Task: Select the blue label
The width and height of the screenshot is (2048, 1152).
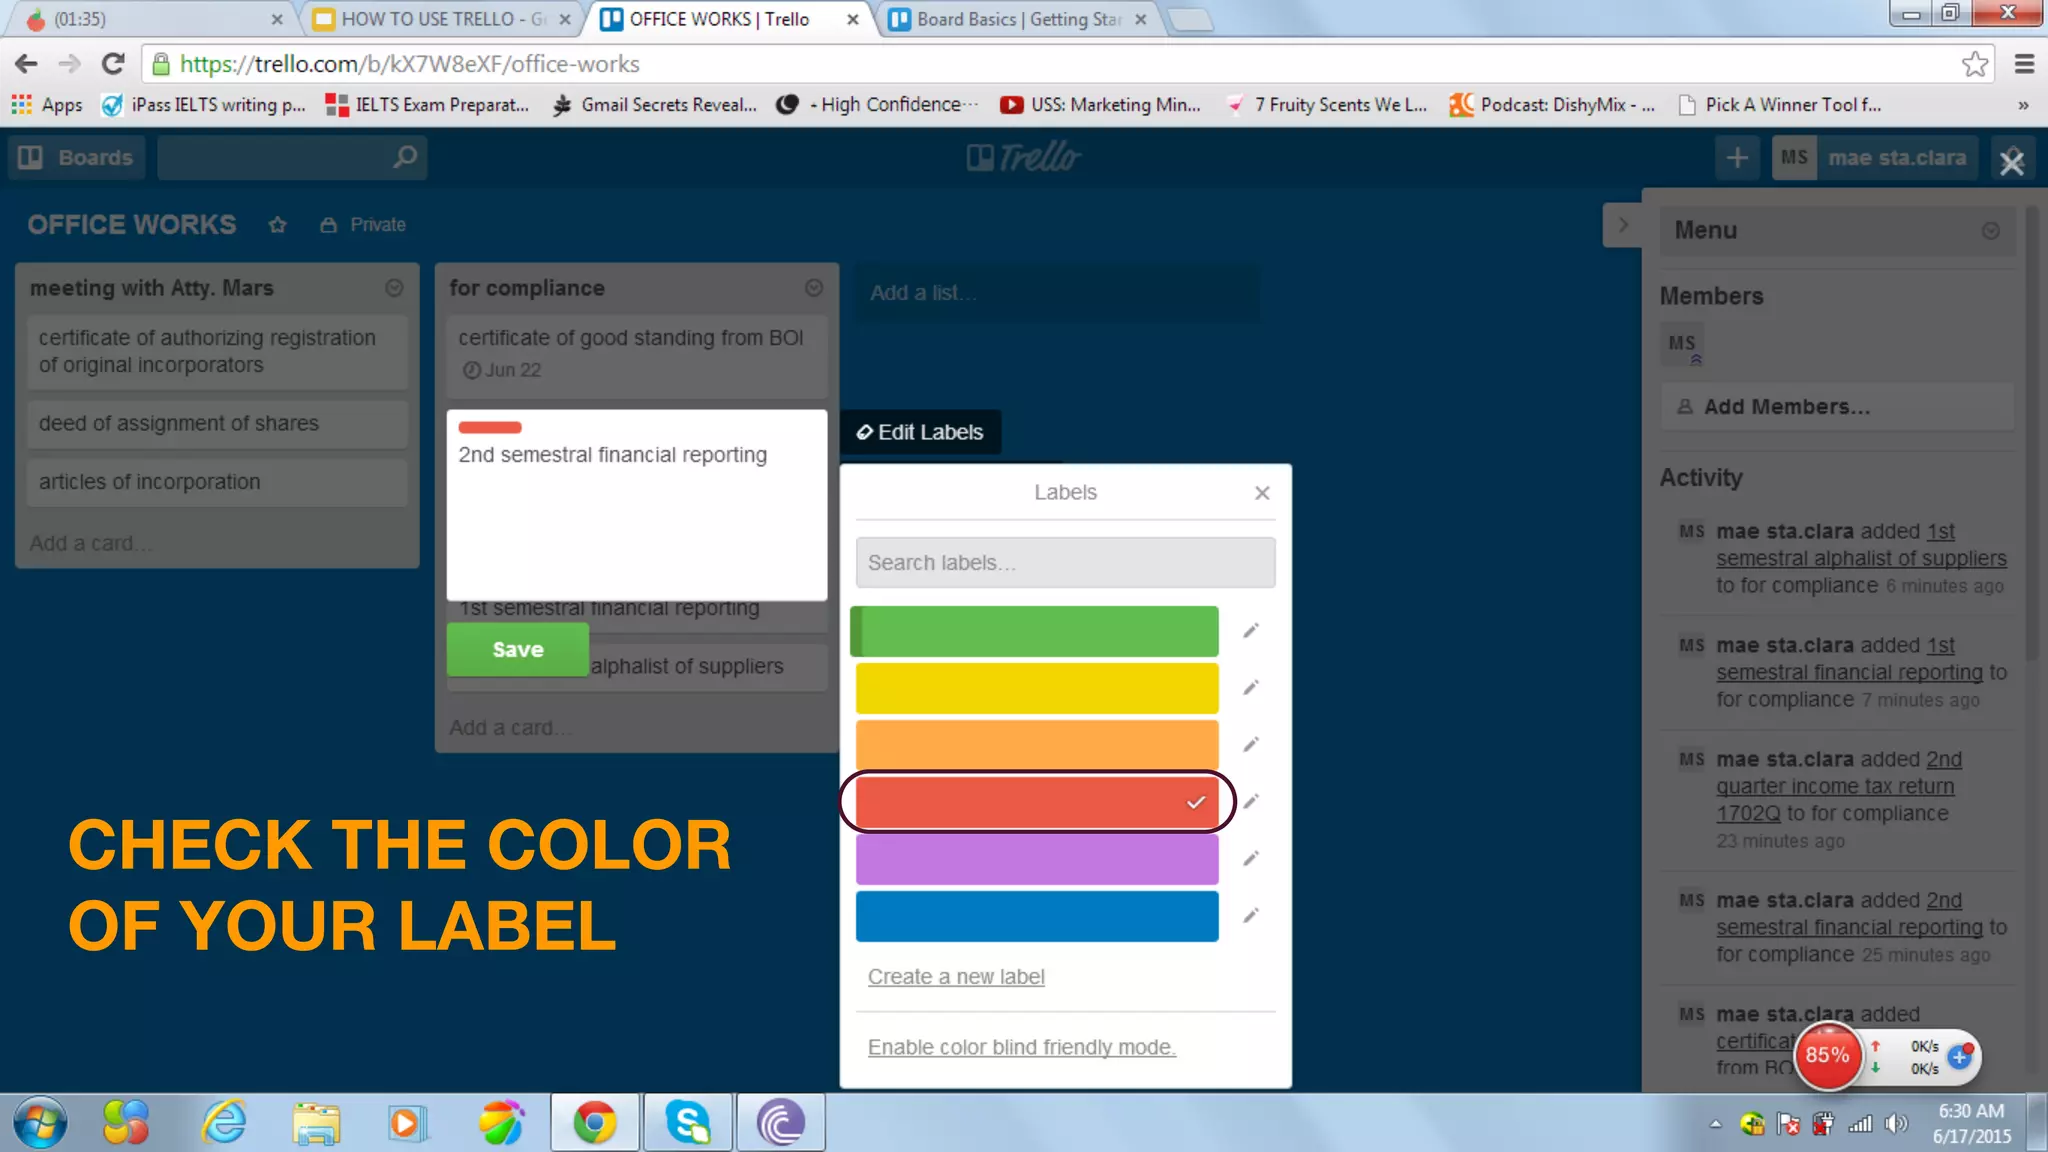Action: pyautogui.click(x=1037, y=916)
